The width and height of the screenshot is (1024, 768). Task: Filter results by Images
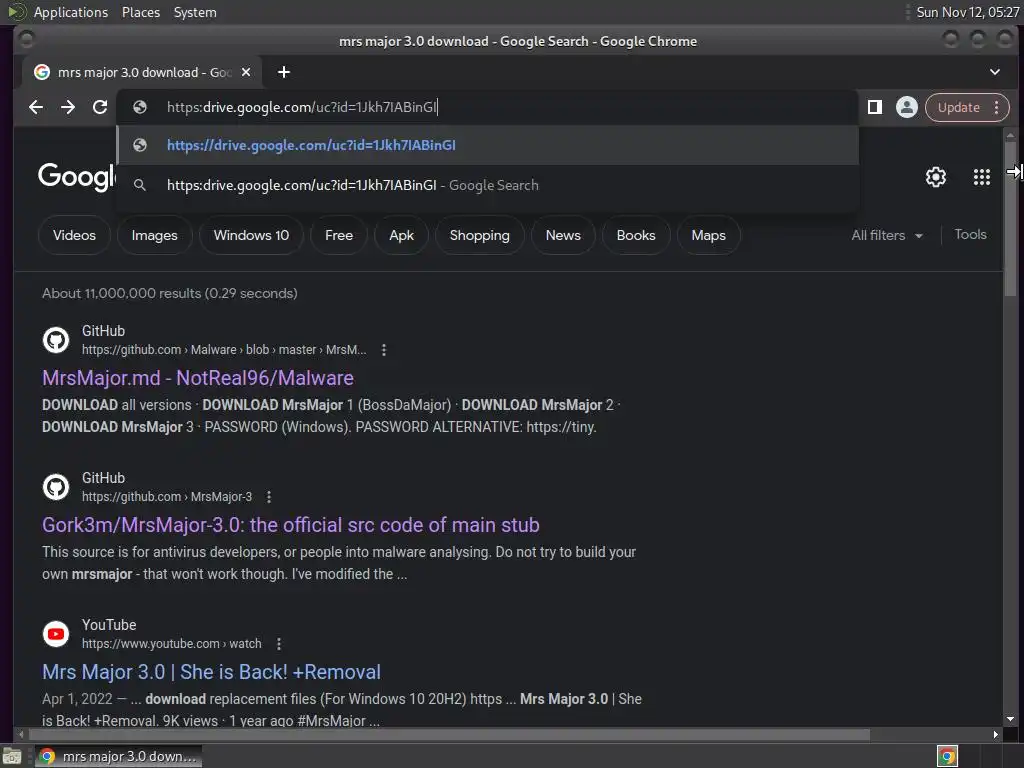[x=154, y=235]
